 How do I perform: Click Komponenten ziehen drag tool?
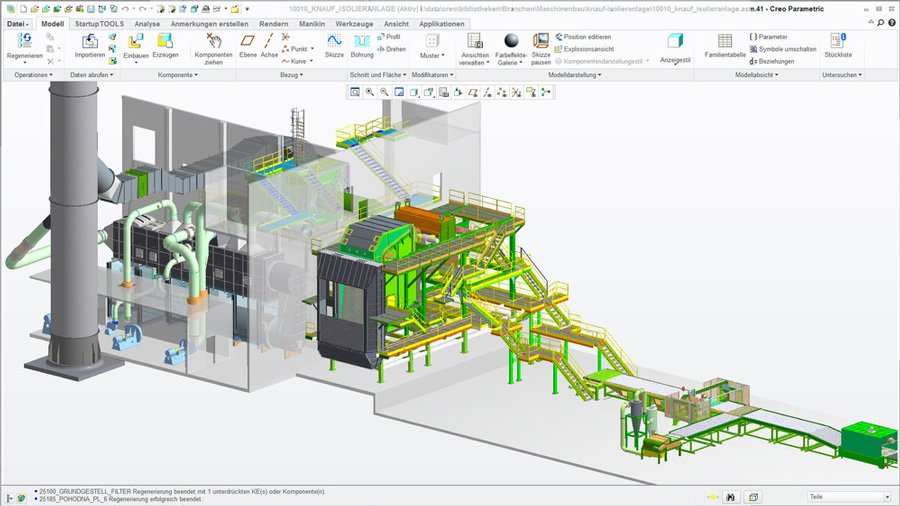point(213,42)
